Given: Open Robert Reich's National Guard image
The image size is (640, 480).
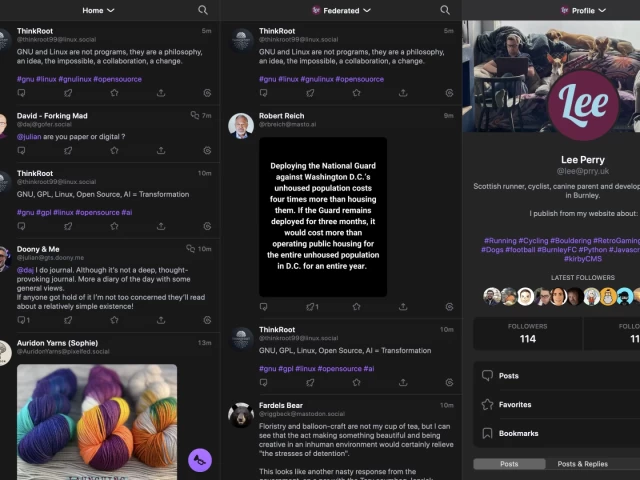Looking at the screenshot, I should click(323, 217).
